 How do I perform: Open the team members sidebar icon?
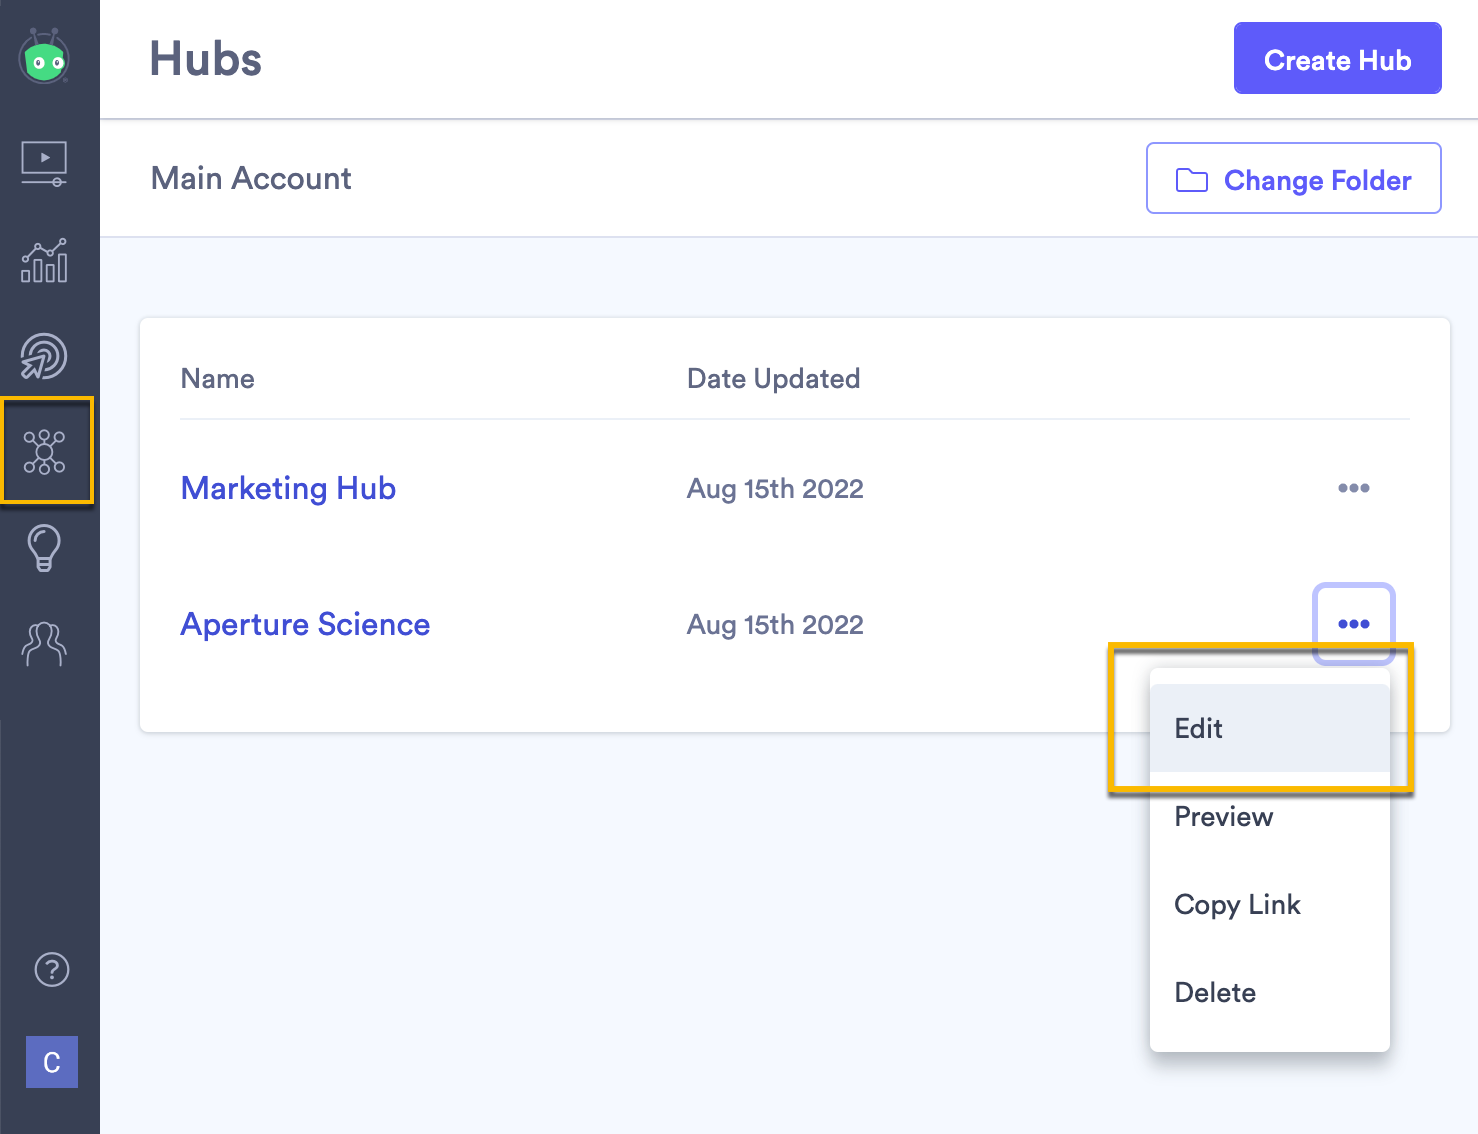click(x=44, y=644)
